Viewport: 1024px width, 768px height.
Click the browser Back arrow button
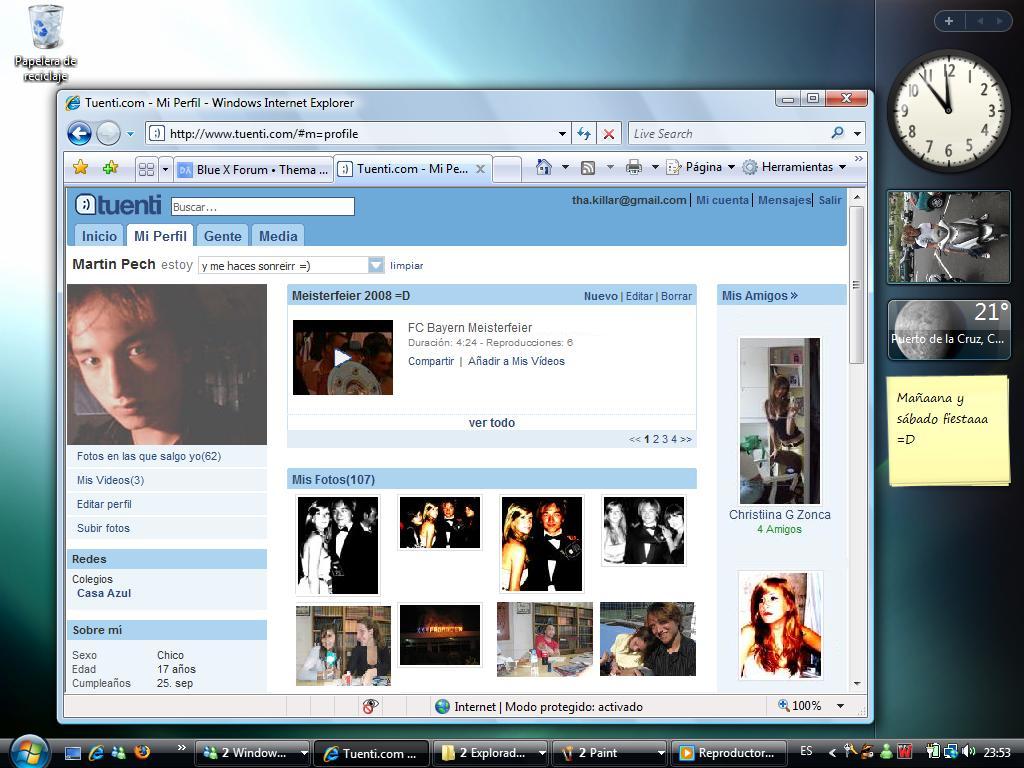79,133
